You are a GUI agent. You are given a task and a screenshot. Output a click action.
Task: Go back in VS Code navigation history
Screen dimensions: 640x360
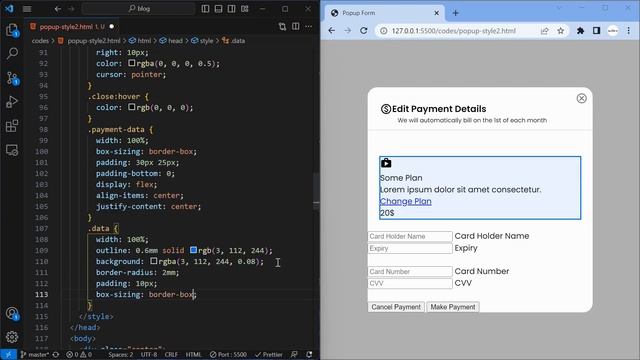(58, 9)
